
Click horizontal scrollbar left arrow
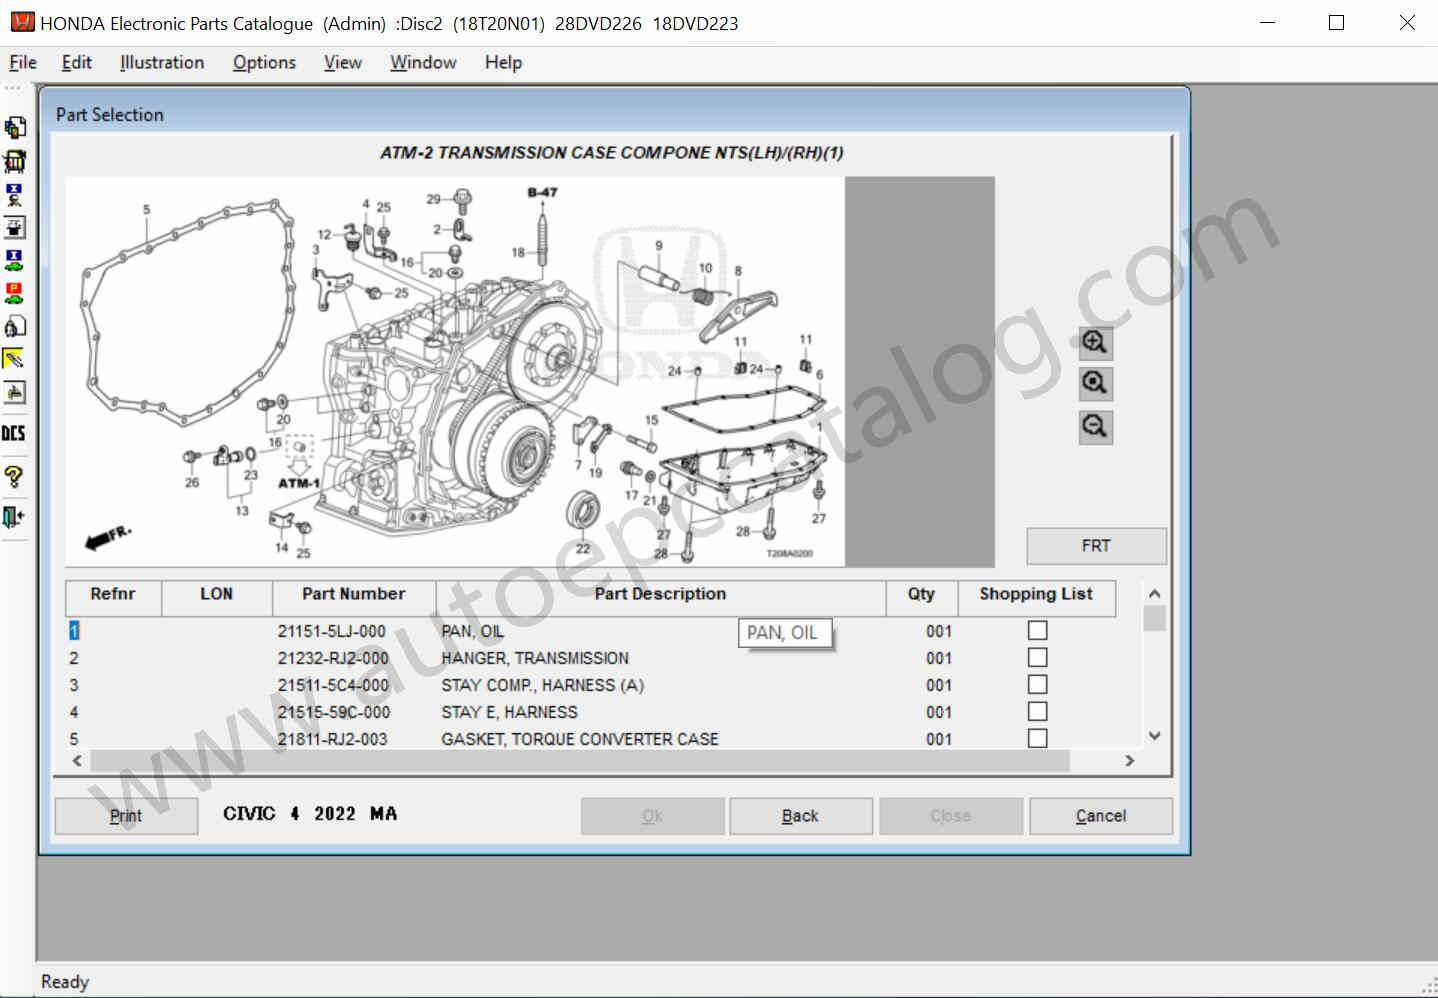pos(77,761)
